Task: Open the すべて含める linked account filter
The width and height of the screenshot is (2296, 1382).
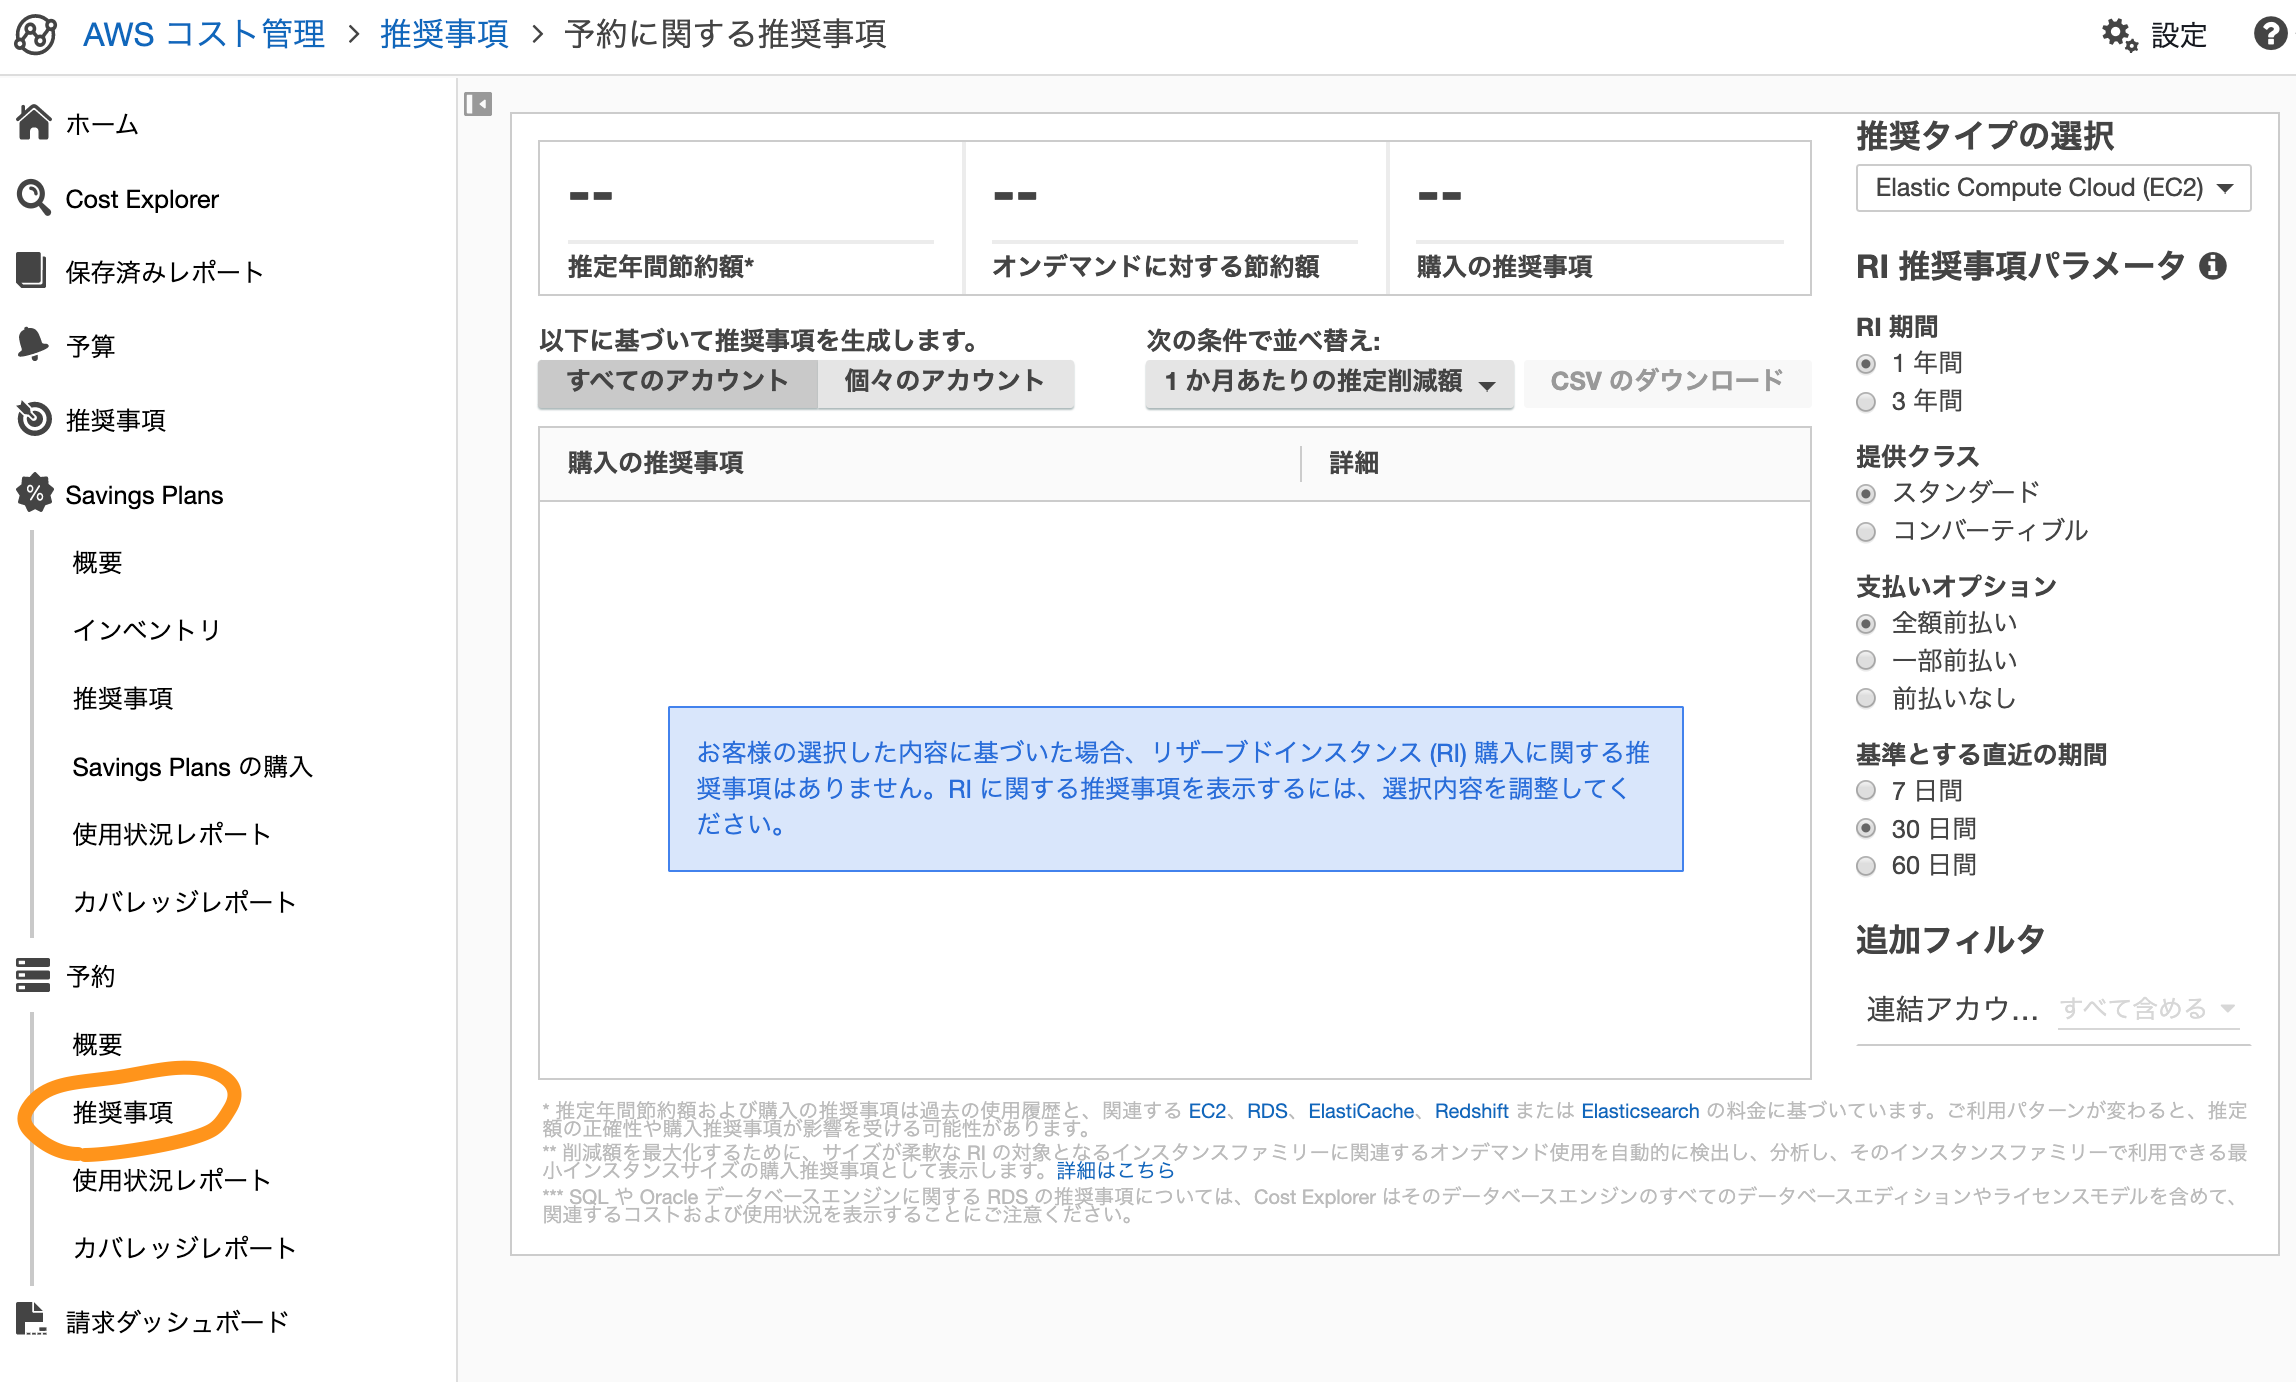Action: tap(2148, 1008)
